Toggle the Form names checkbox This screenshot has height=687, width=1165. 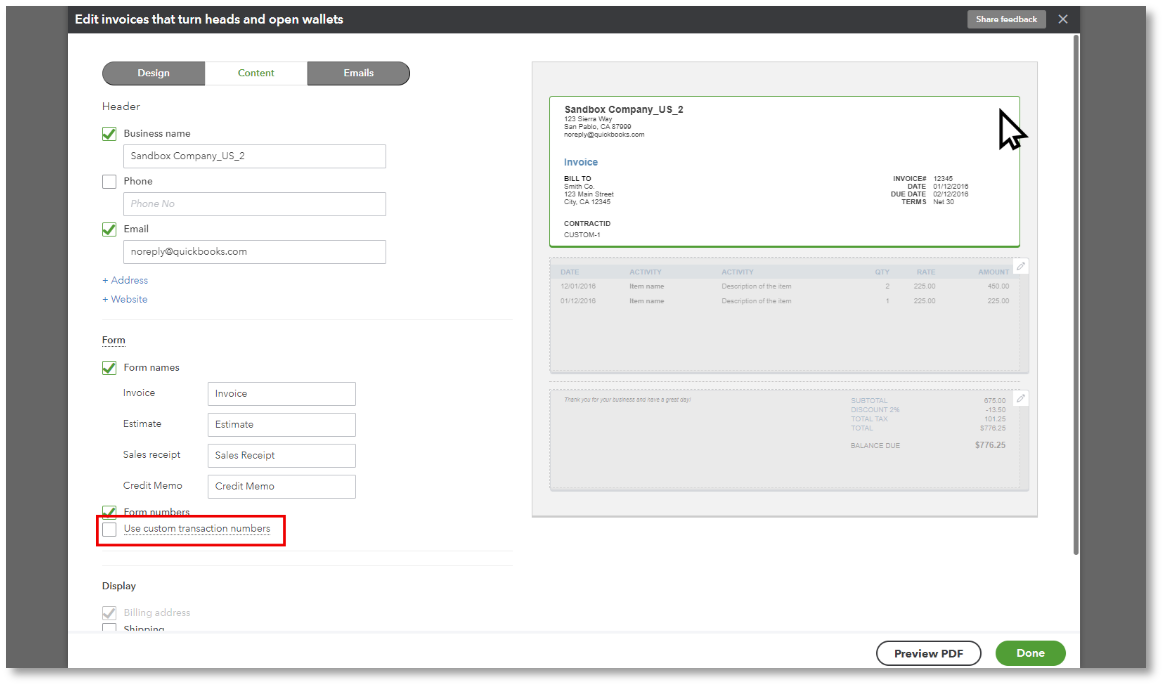pos(110,368)
